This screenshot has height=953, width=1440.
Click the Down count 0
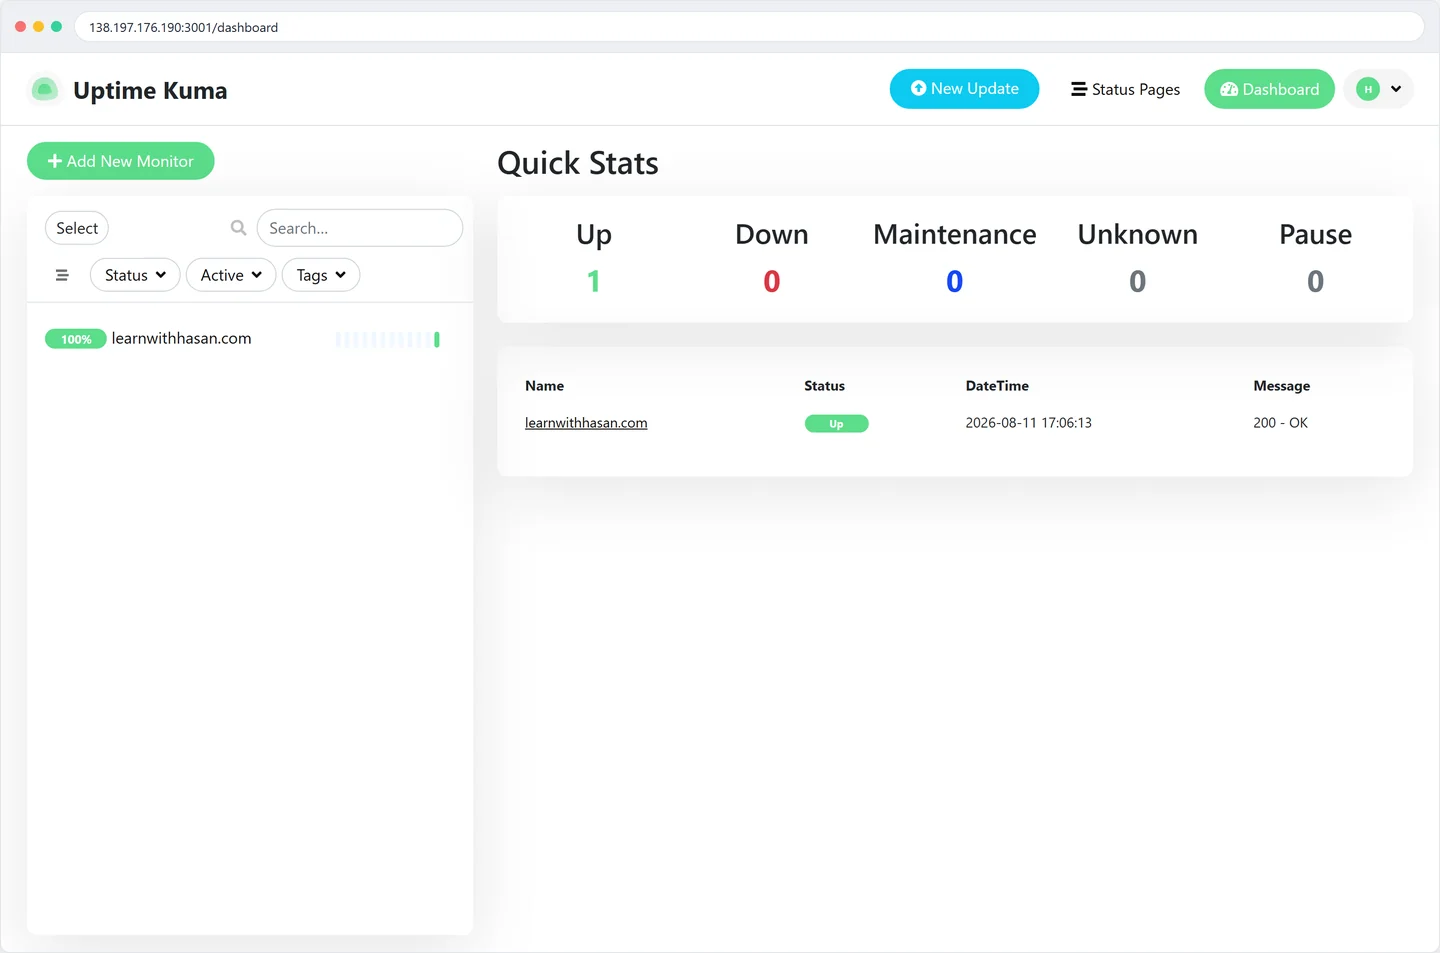click(x=772, y=282)
